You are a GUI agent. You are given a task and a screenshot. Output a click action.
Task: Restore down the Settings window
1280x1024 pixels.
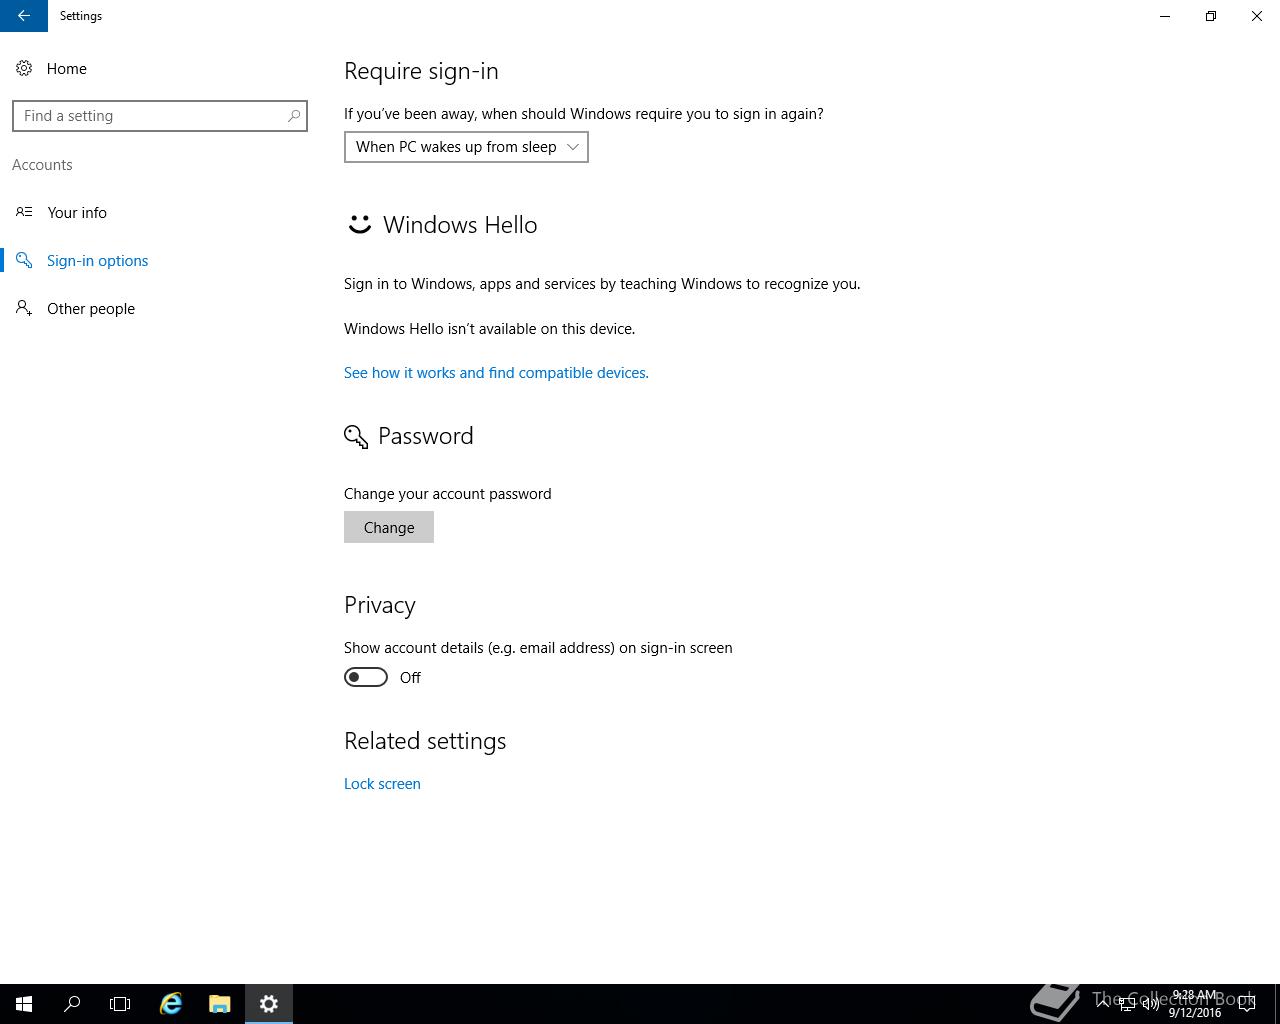point(1211,16)
